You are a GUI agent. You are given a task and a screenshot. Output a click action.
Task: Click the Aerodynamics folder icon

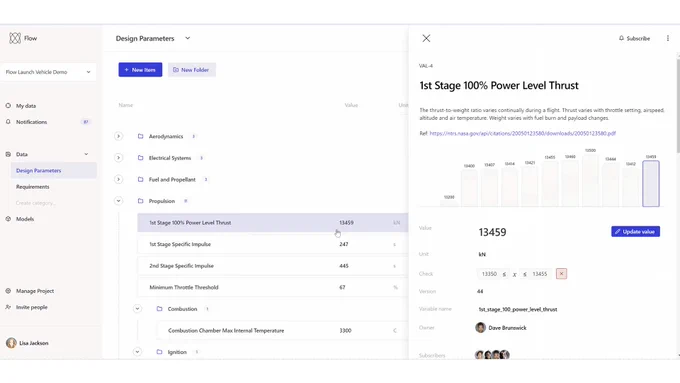point(141,136)
